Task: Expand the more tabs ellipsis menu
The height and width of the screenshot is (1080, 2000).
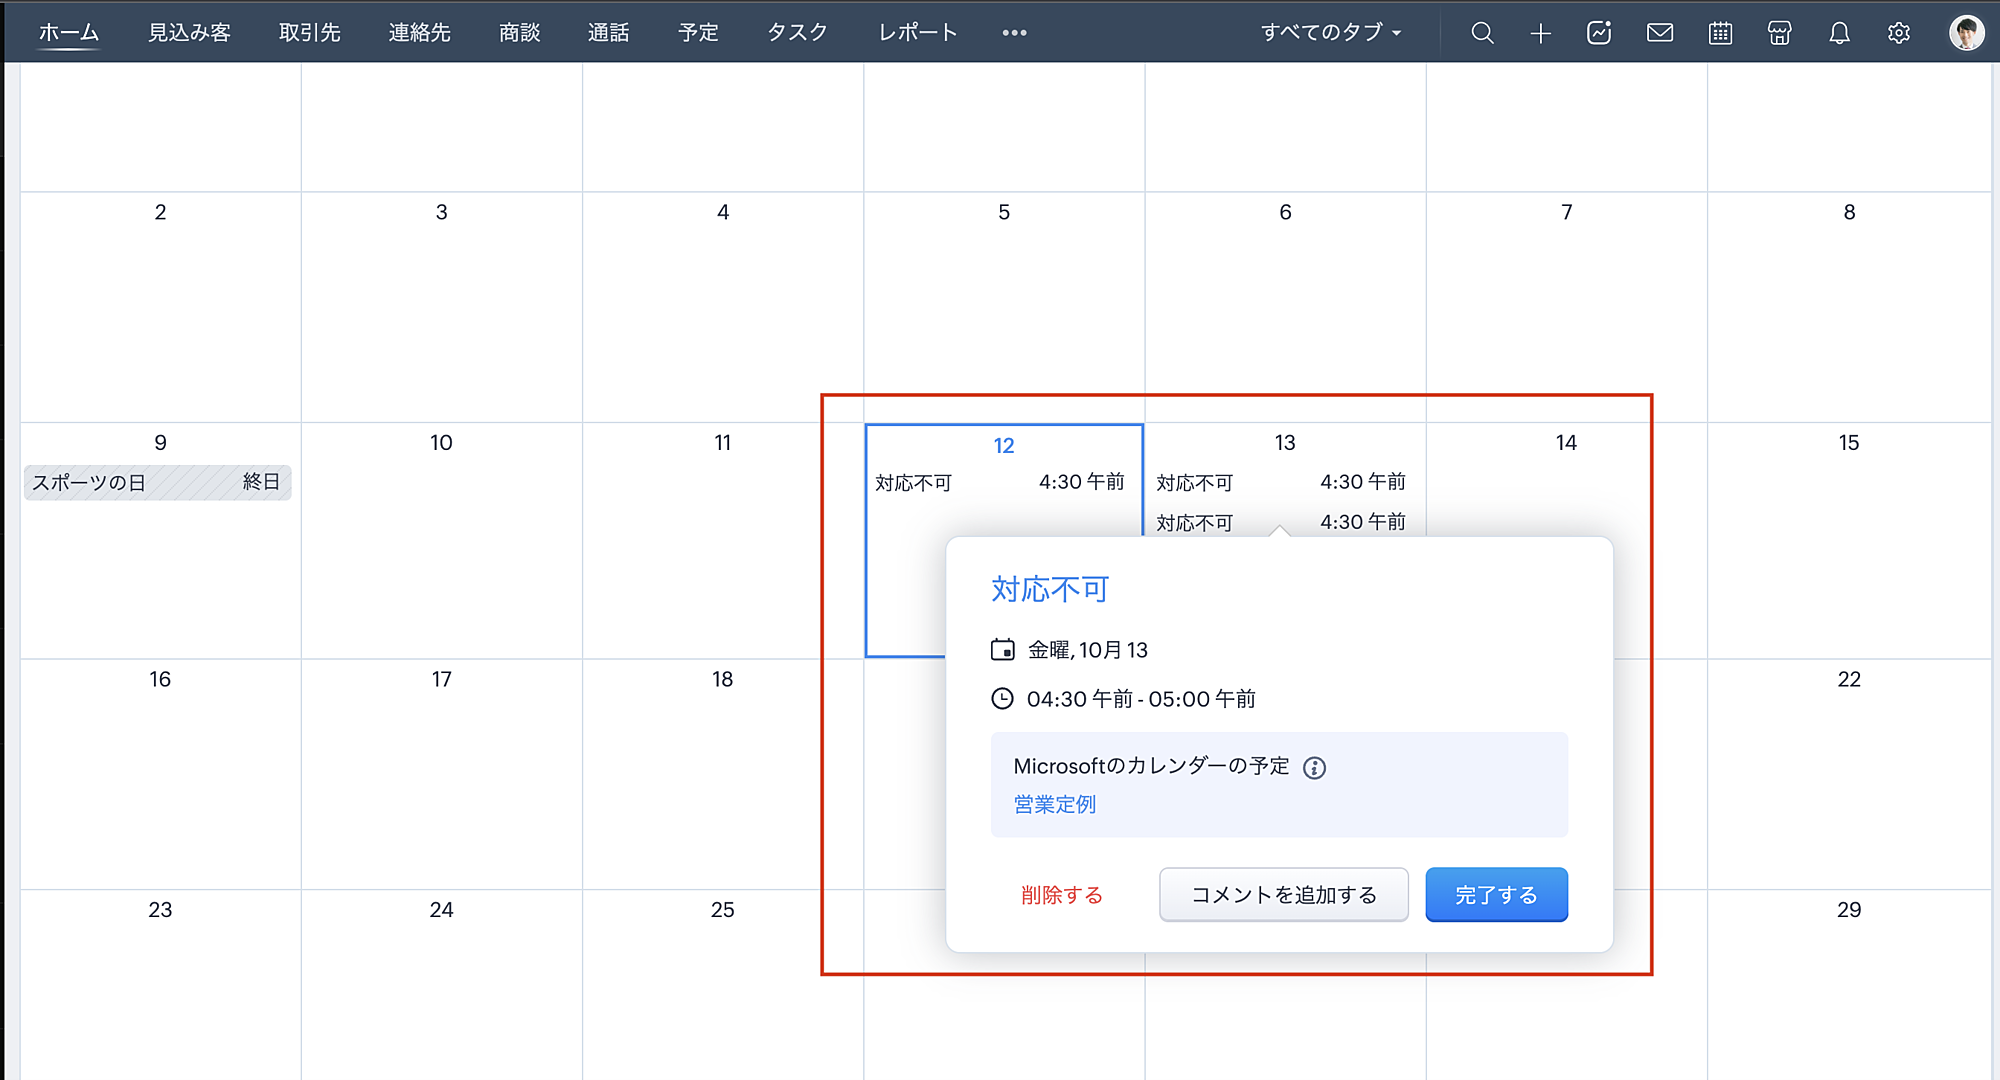Action: coord(1014,33)
